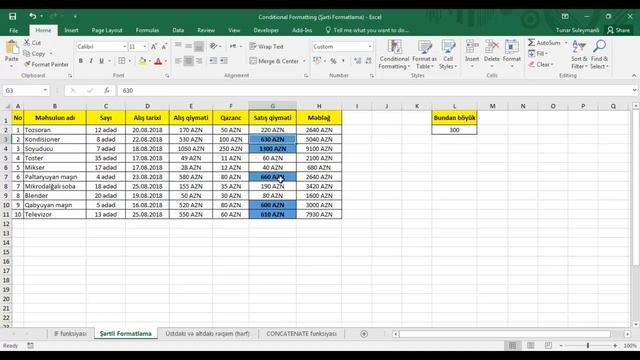
Task: Switch to Data ribbon tab
Action: 178,30
